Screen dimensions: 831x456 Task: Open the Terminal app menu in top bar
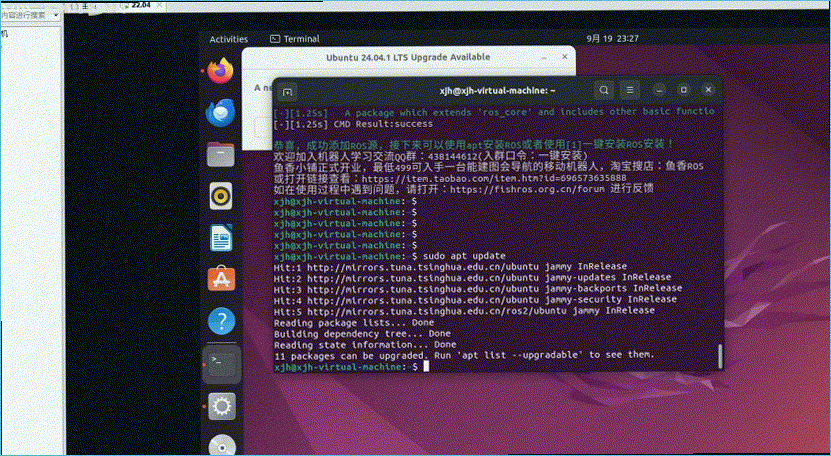[x=295, y=39]
